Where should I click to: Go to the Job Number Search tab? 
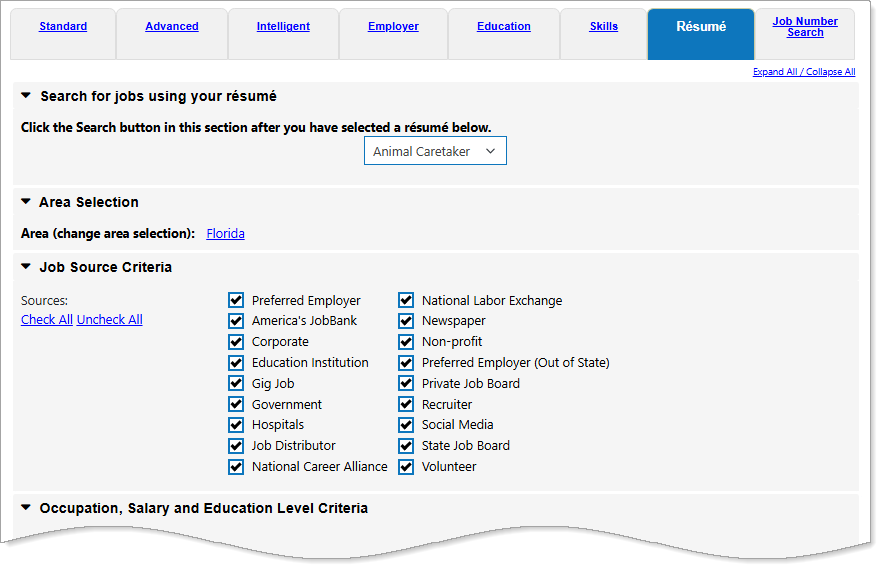coord(805,27)
